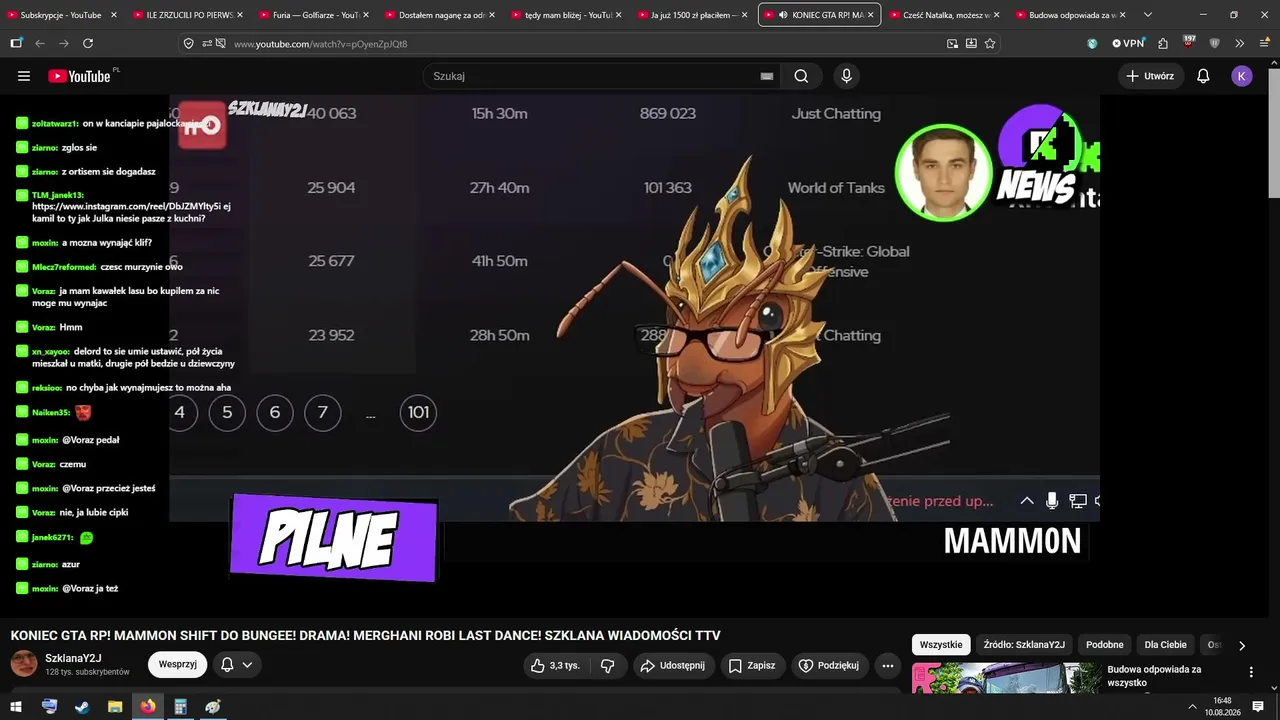Switch to the tędy mam bliżej tab
Screen dimensions: 1280x720
pos(567,15)
